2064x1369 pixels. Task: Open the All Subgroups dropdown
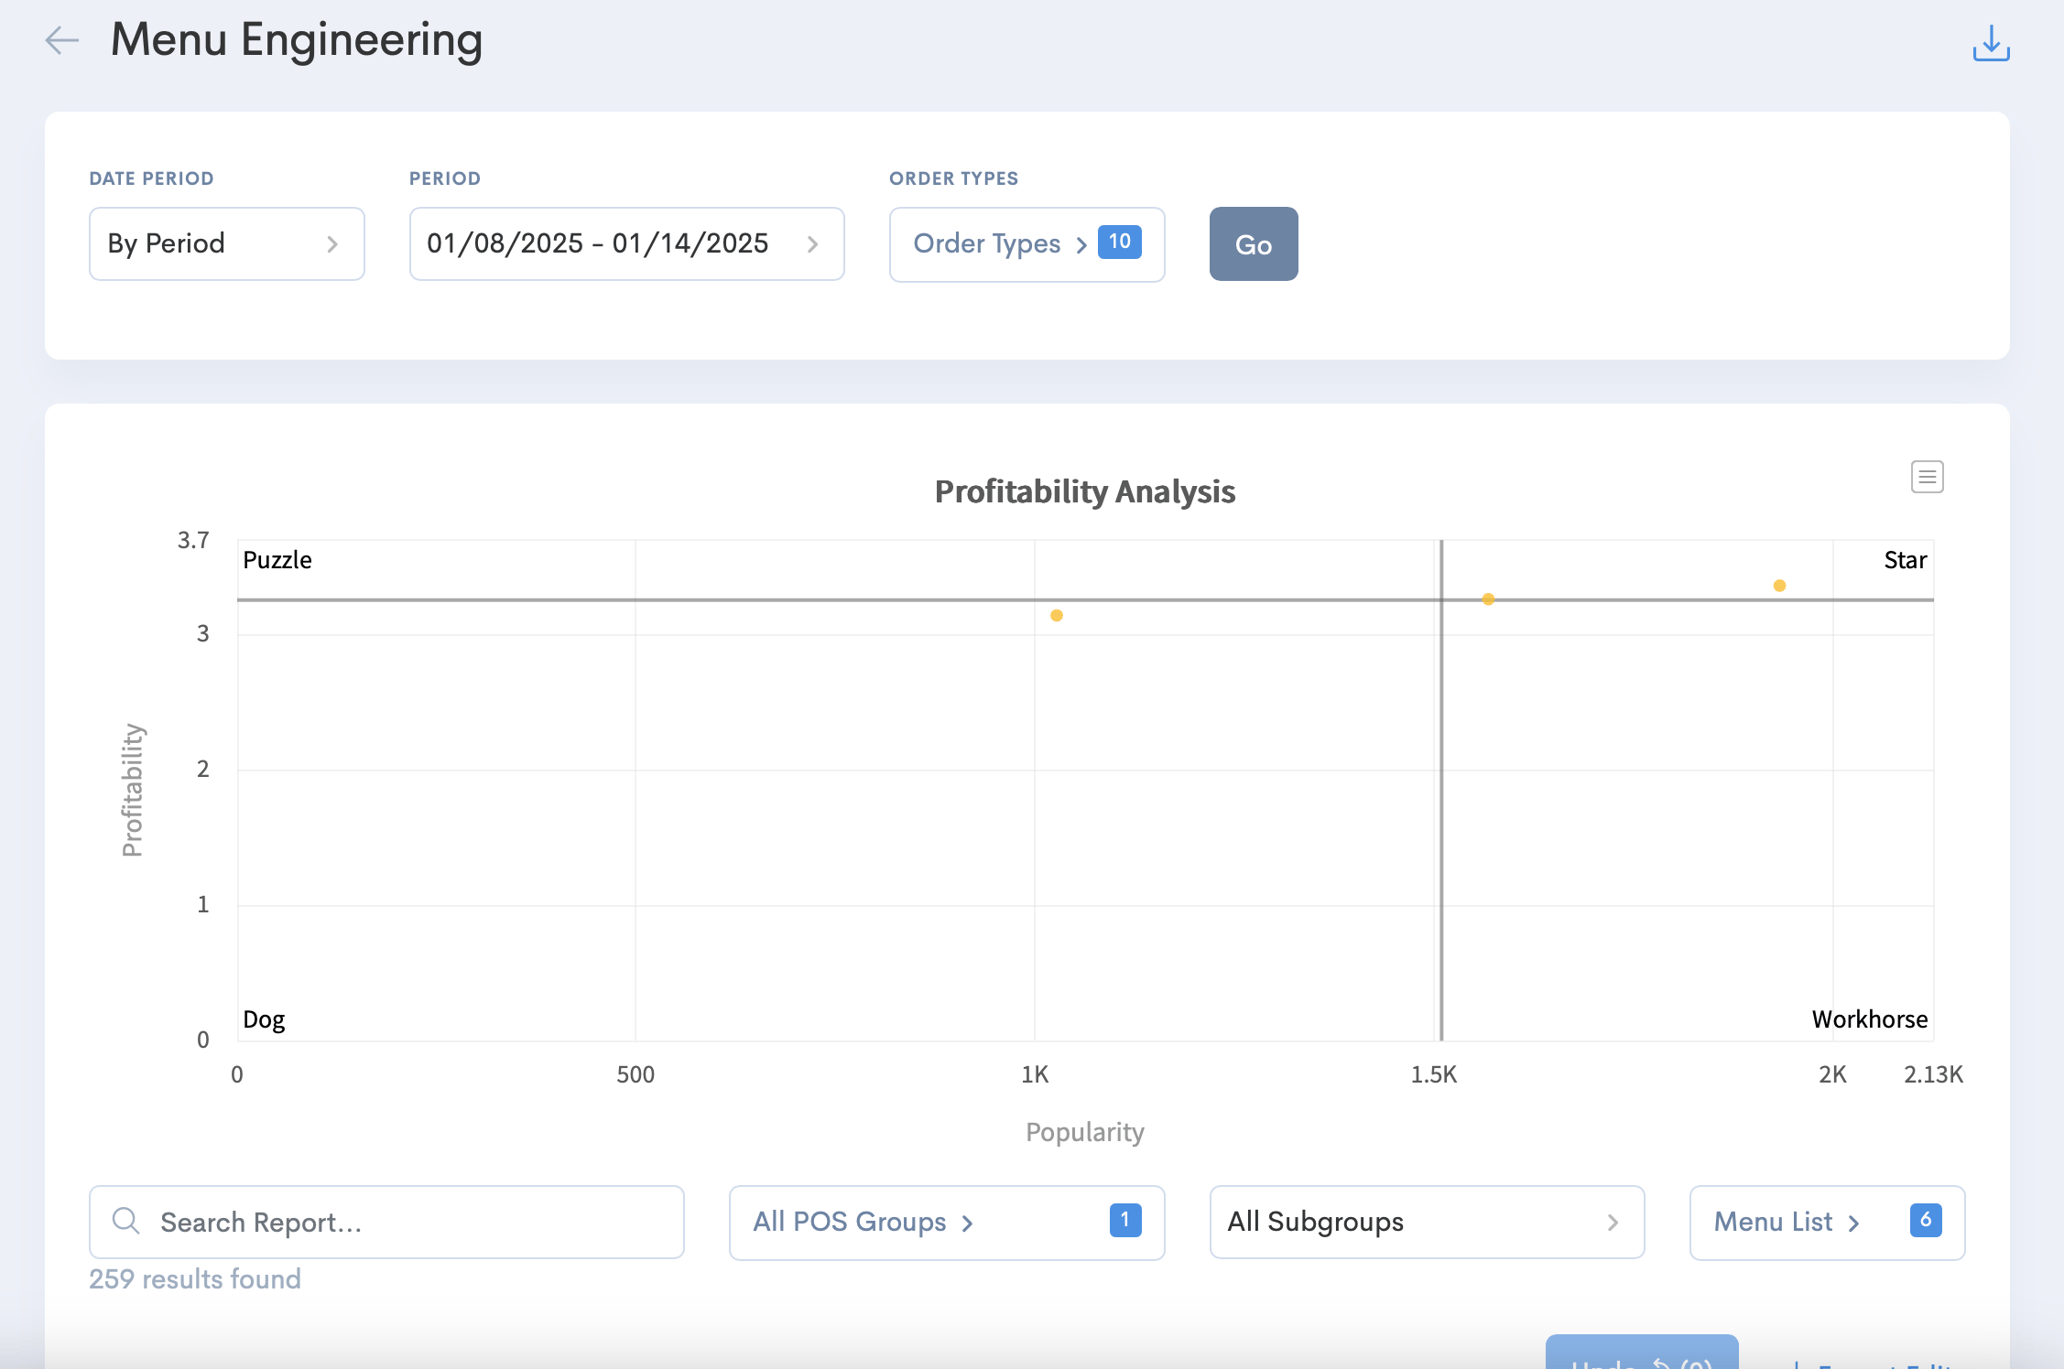click(1427, 1222)
